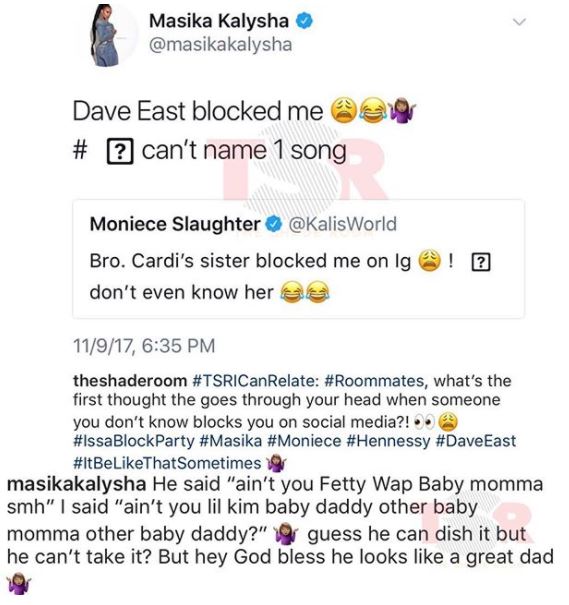Click the Masika Kalysha display name
569x605 pixels.
pyautogui.click(x=219, y=21)
